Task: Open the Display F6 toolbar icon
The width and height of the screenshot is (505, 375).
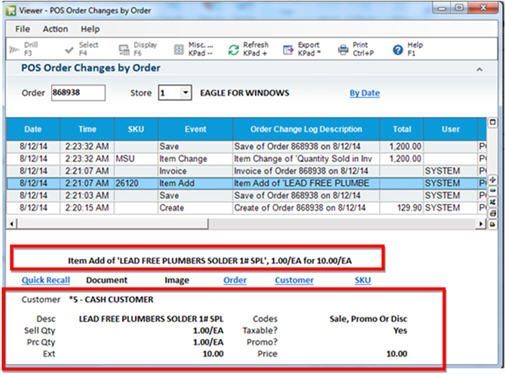Action: pyautogui.click(x=124, y=50)
